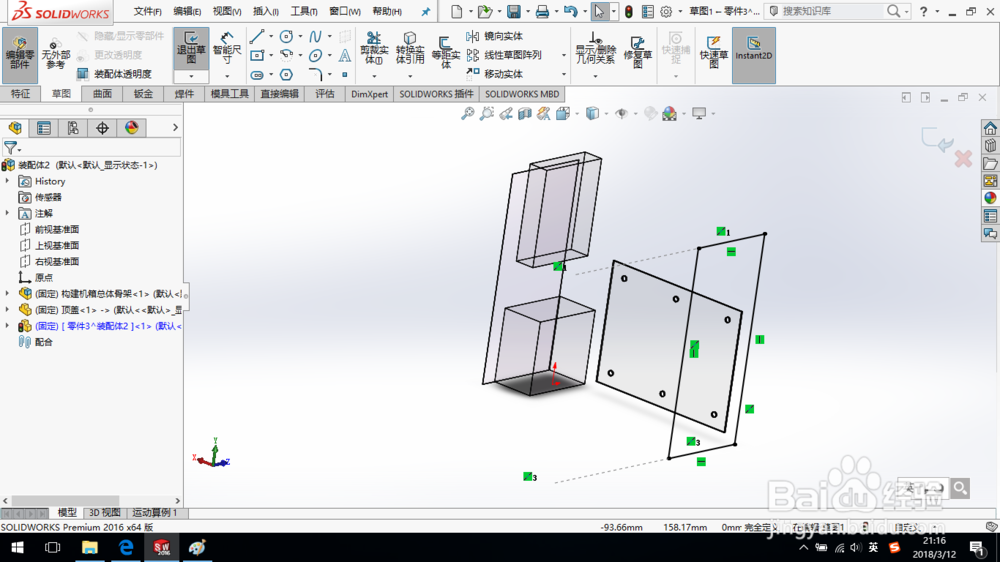Open the dropdown under 退出草图
Screen dimensions: 1000x562
(x=191, y=77)
